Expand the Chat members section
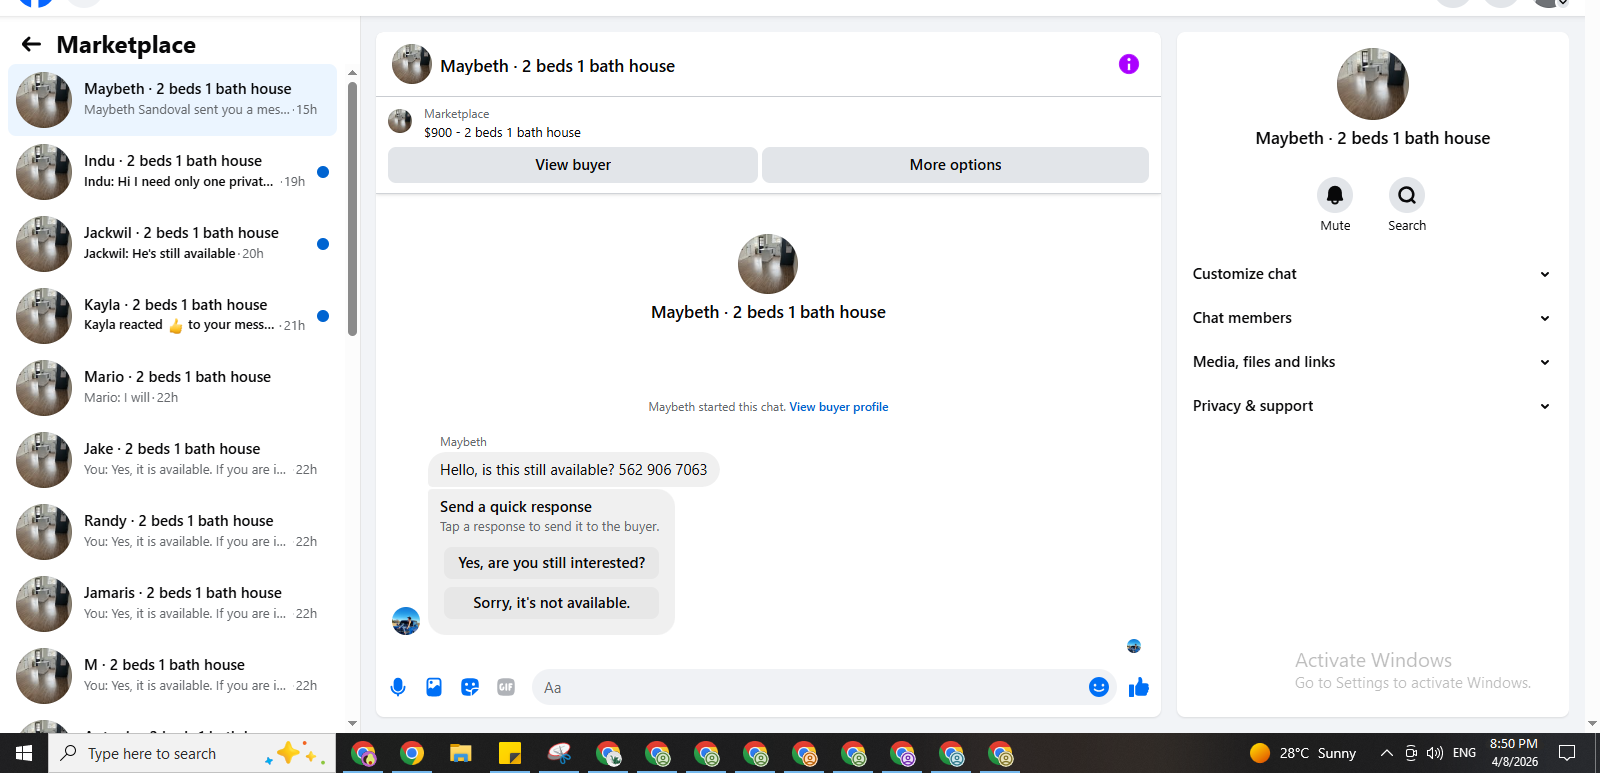1600x773 pixels. [1371, 318]
